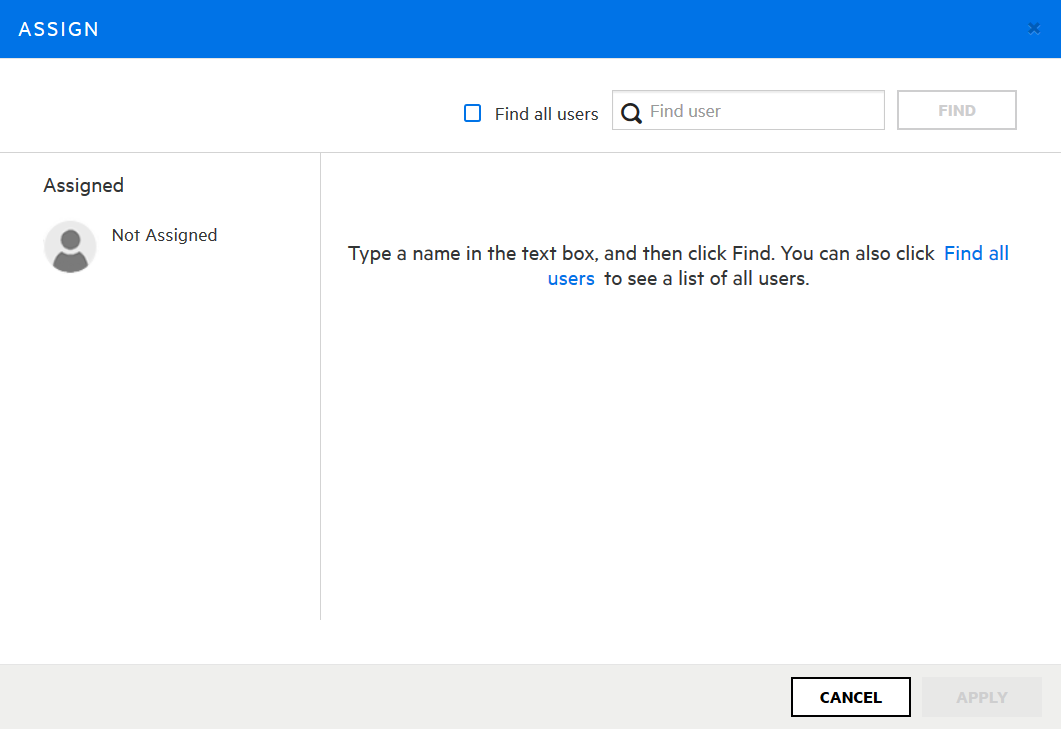The image size is (1061, 729).
Task: Click the vertical divider between the panels
Action: [x=320, y=400]
